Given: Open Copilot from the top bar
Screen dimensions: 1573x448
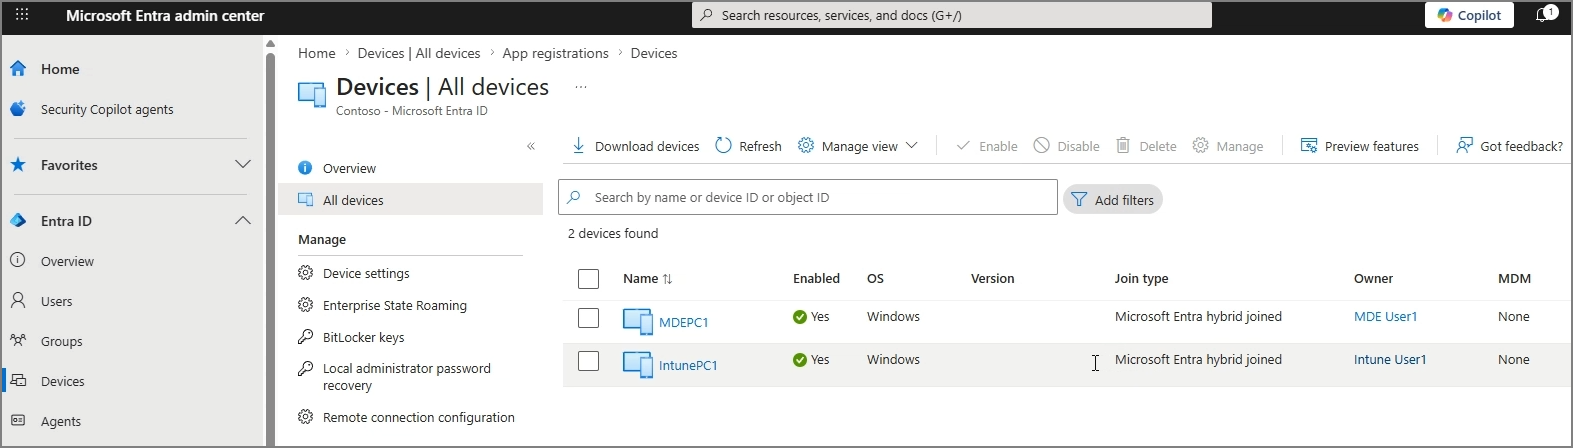Looking at the screenshot, I should point(1469,15).
